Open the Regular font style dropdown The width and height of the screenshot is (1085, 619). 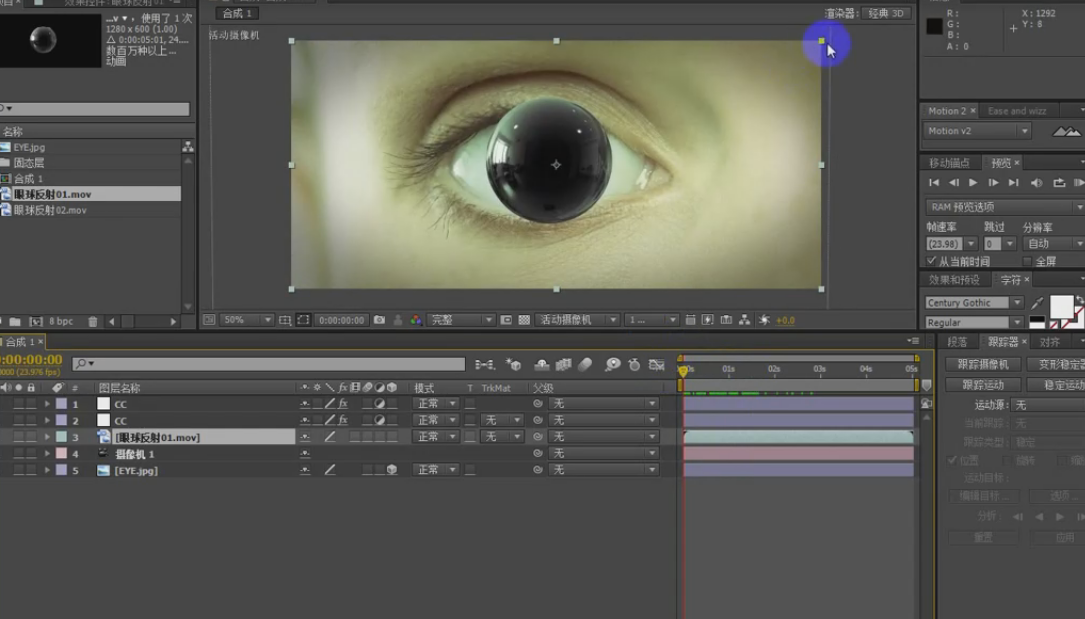(974, 322)
